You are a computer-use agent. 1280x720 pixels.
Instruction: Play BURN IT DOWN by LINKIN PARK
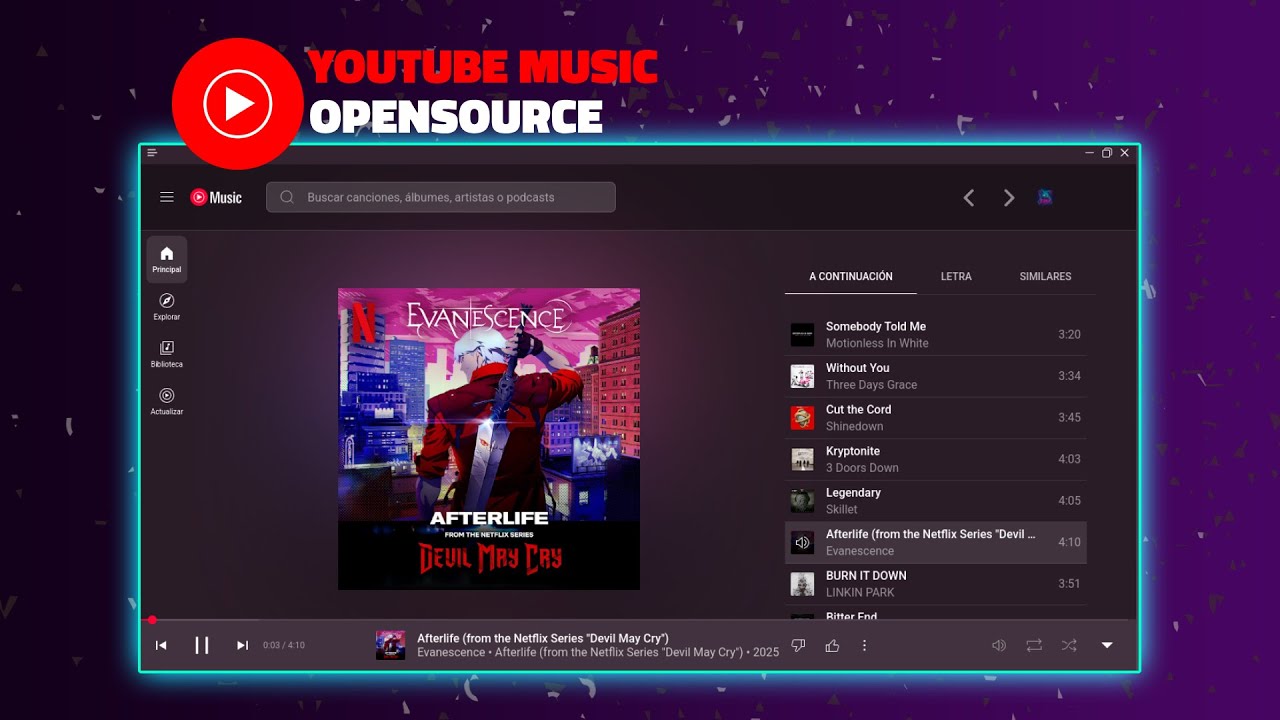coord(935,584)
